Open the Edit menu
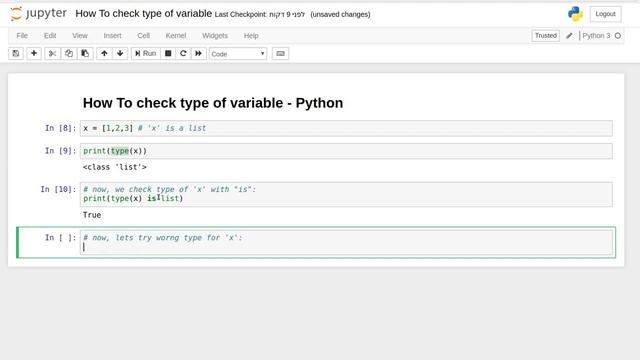The image size is (640, 360). 50,36
